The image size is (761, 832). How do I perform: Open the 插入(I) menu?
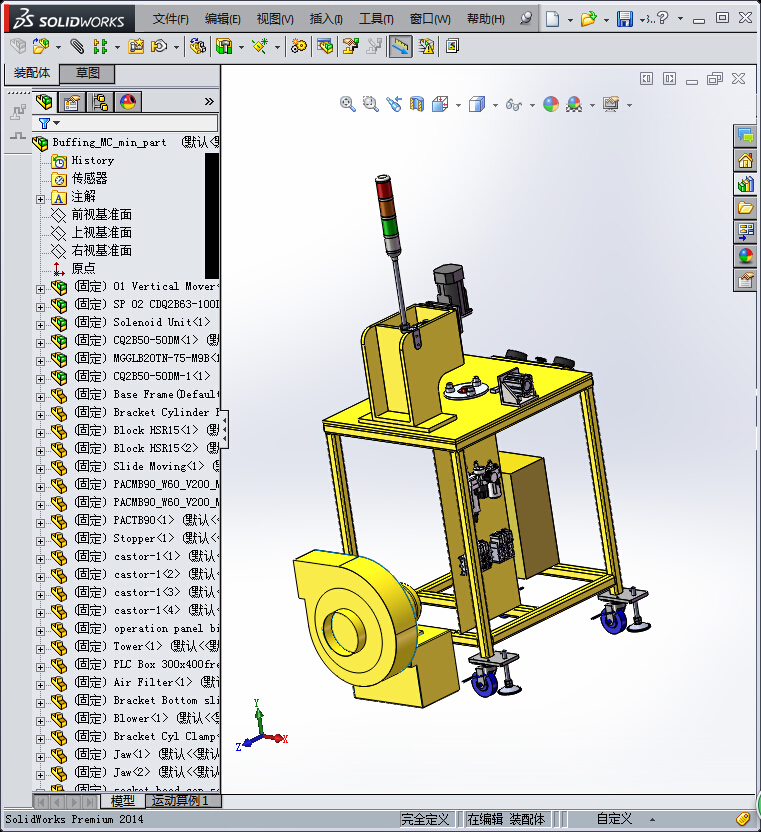(x=326, y=19)
